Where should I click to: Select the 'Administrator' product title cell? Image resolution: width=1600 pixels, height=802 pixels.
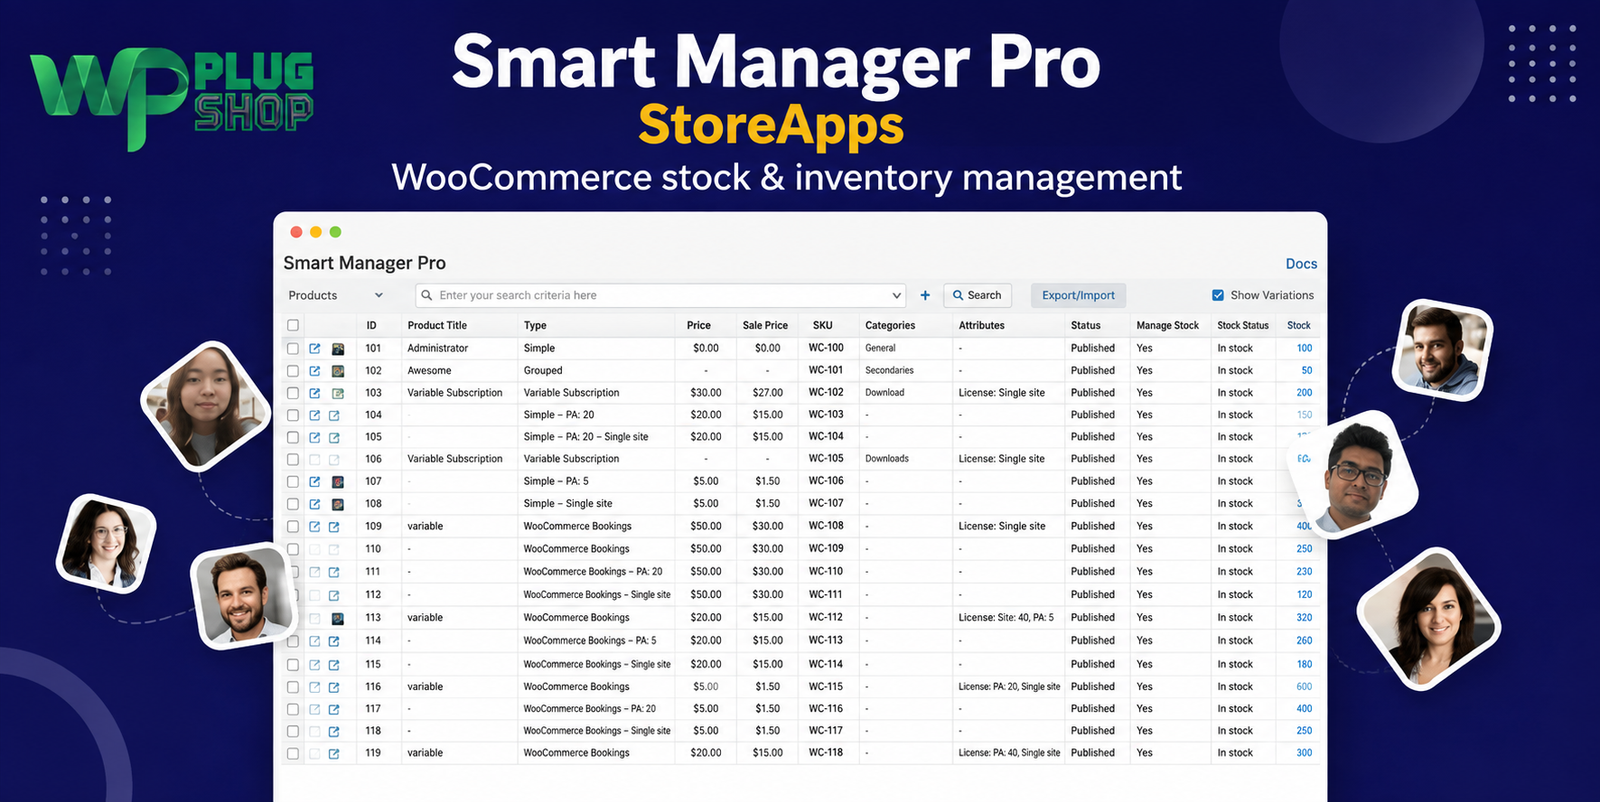tap(438, 348)
